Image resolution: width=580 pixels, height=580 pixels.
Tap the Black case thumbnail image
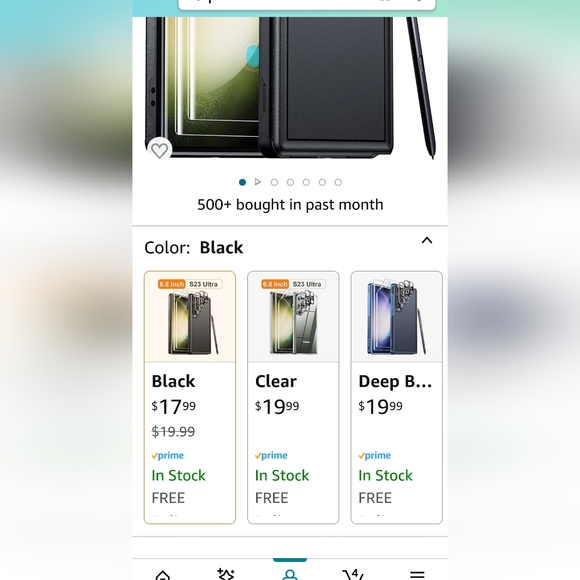pos(190,317)
